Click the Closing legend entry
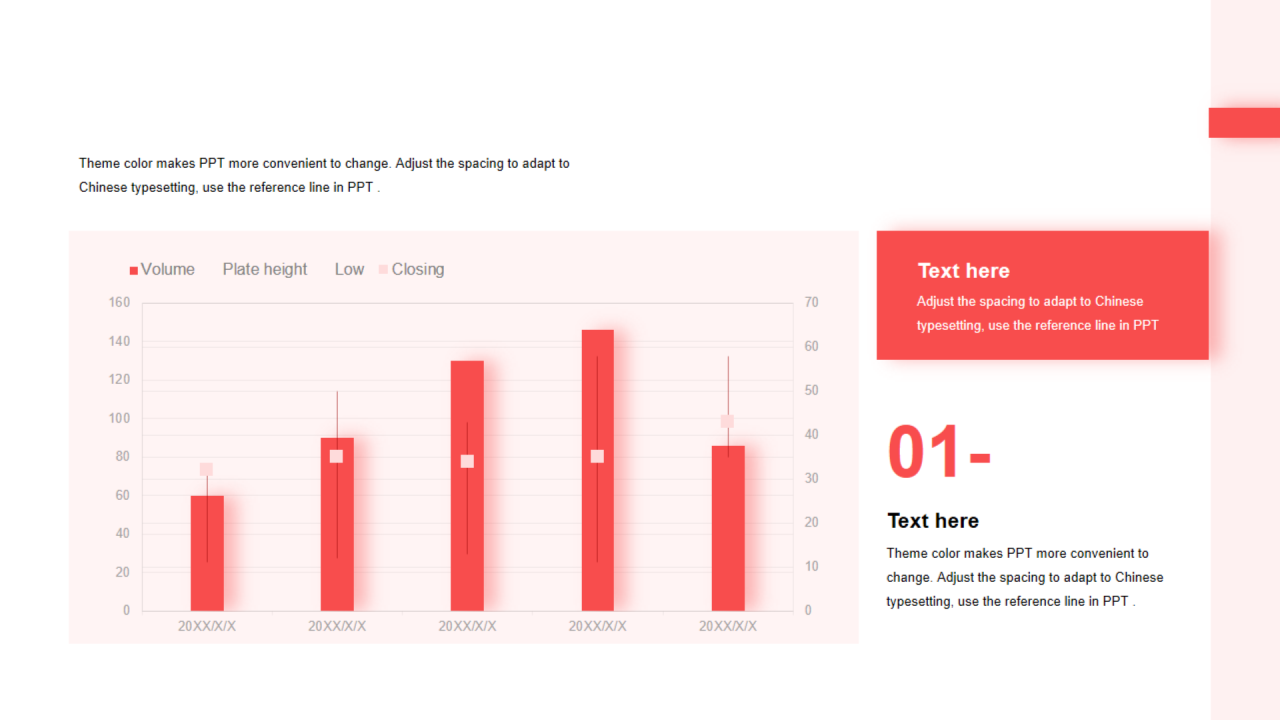The height and width of the screenshot is (720, 1280). 411,269
